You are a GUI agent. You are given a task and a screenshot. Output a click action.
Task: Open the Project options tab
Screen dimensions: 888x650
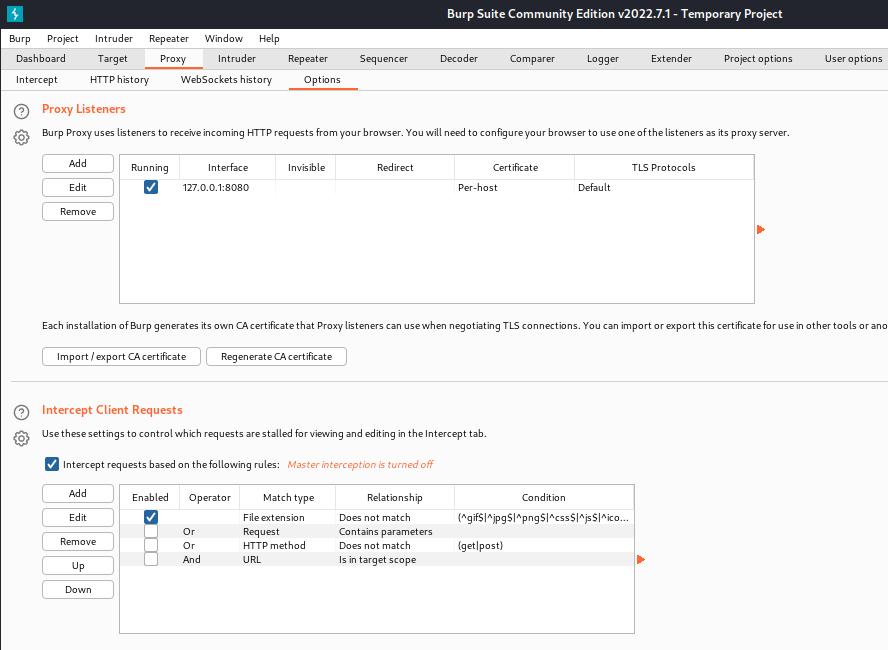(x=758, y=58)
